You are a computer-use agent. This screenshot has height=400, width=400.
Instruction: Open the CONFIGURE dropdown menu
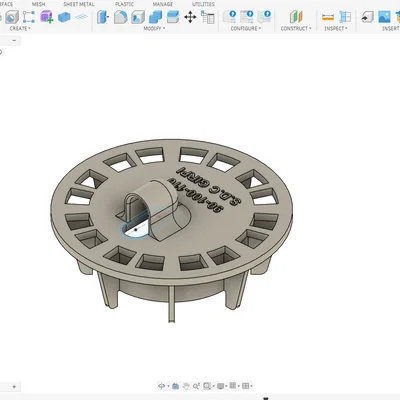pyautogui.click(x=246, y=29)
